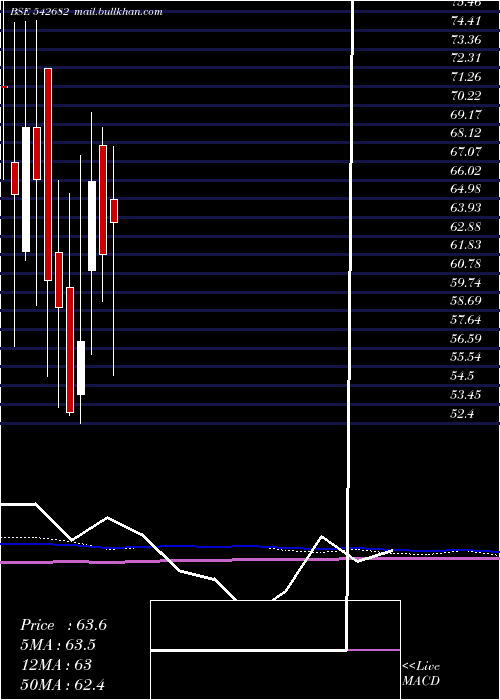This screenshot has height=700, width=500.
Task: Click the 58.69 price axis label
Action: click(466, 301)
